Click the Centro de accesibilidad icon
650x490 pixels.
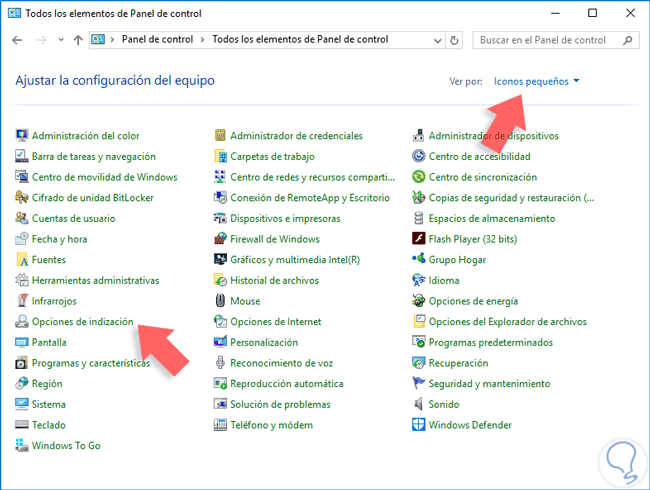tap(419, 156)
